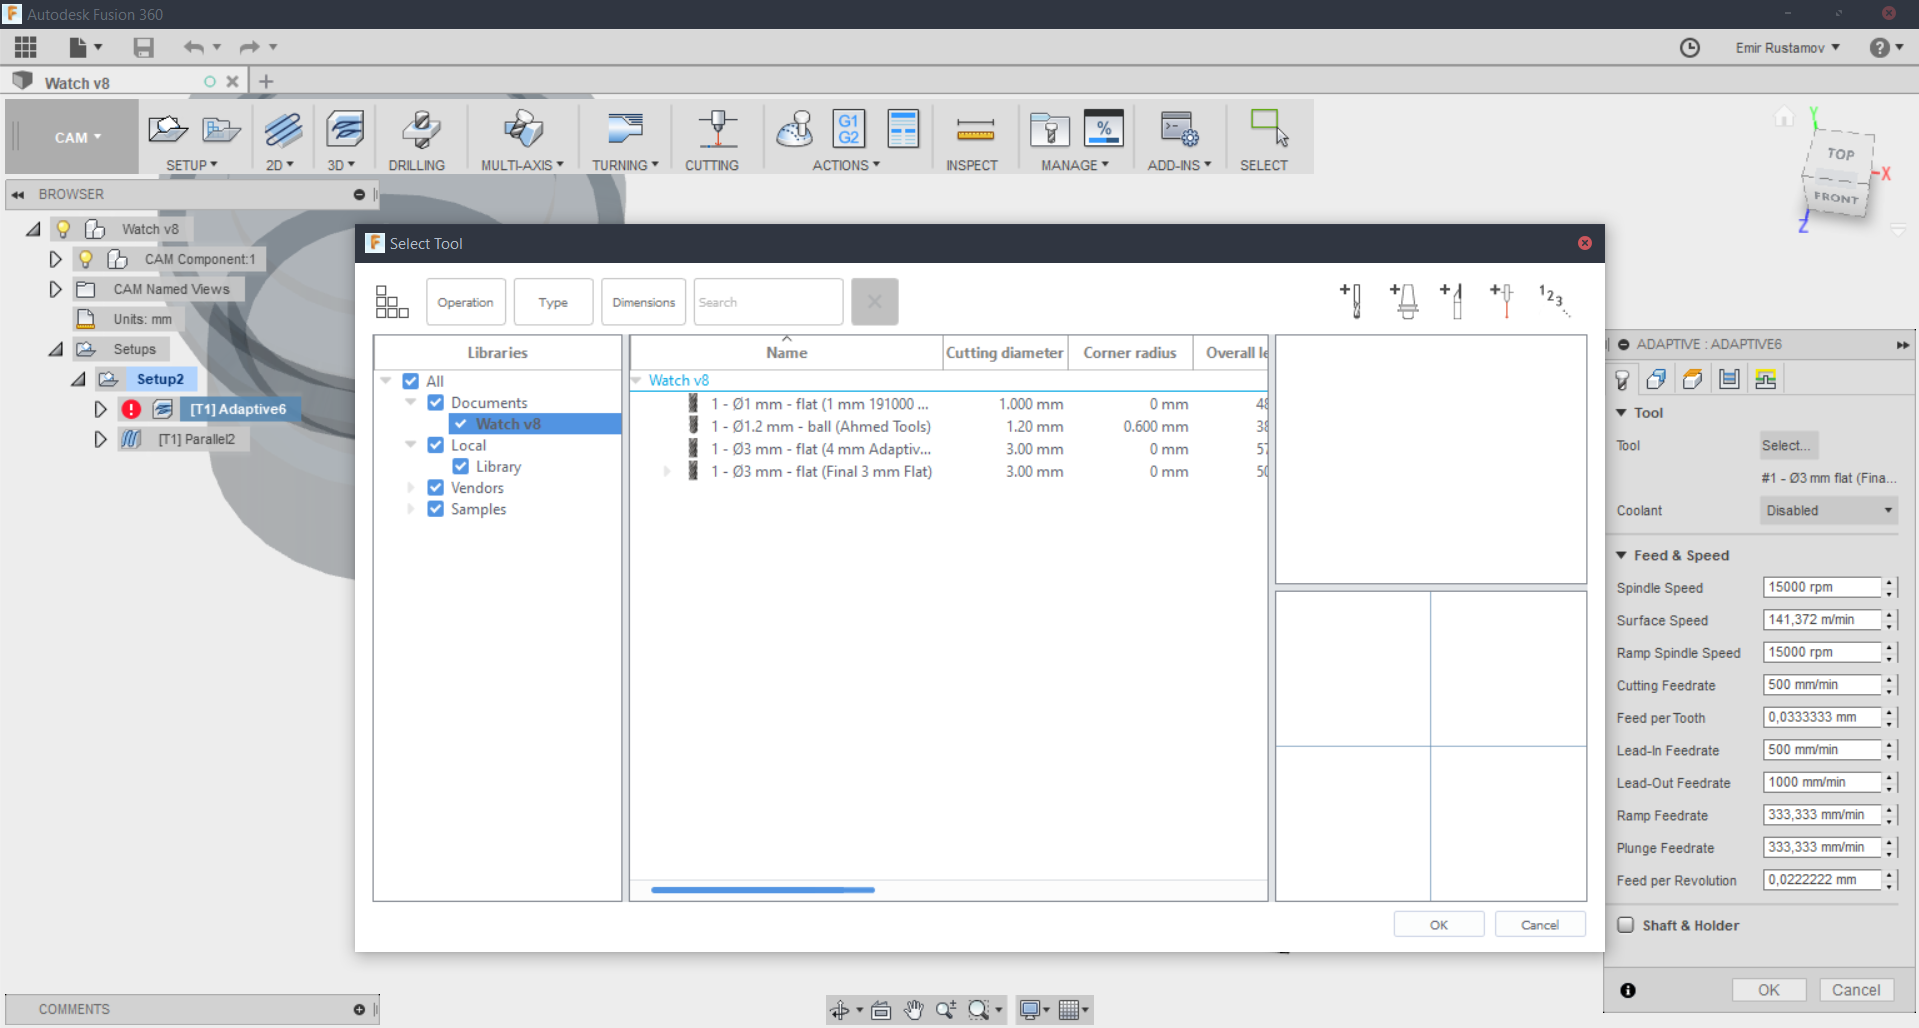Expand the [T1] Adaptive6 operation
Viewport: 1919px width, 1028px height.
point(100,409)
